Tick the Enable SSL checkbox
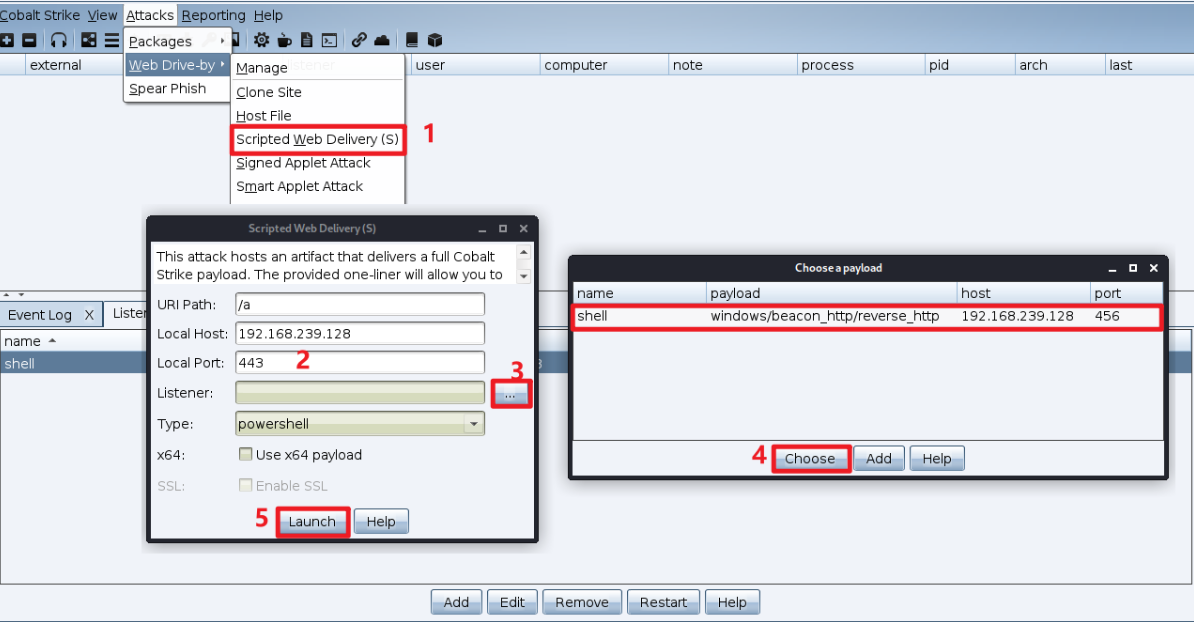The width and height of the screenshot is (1194, 622). pos(245,485)
